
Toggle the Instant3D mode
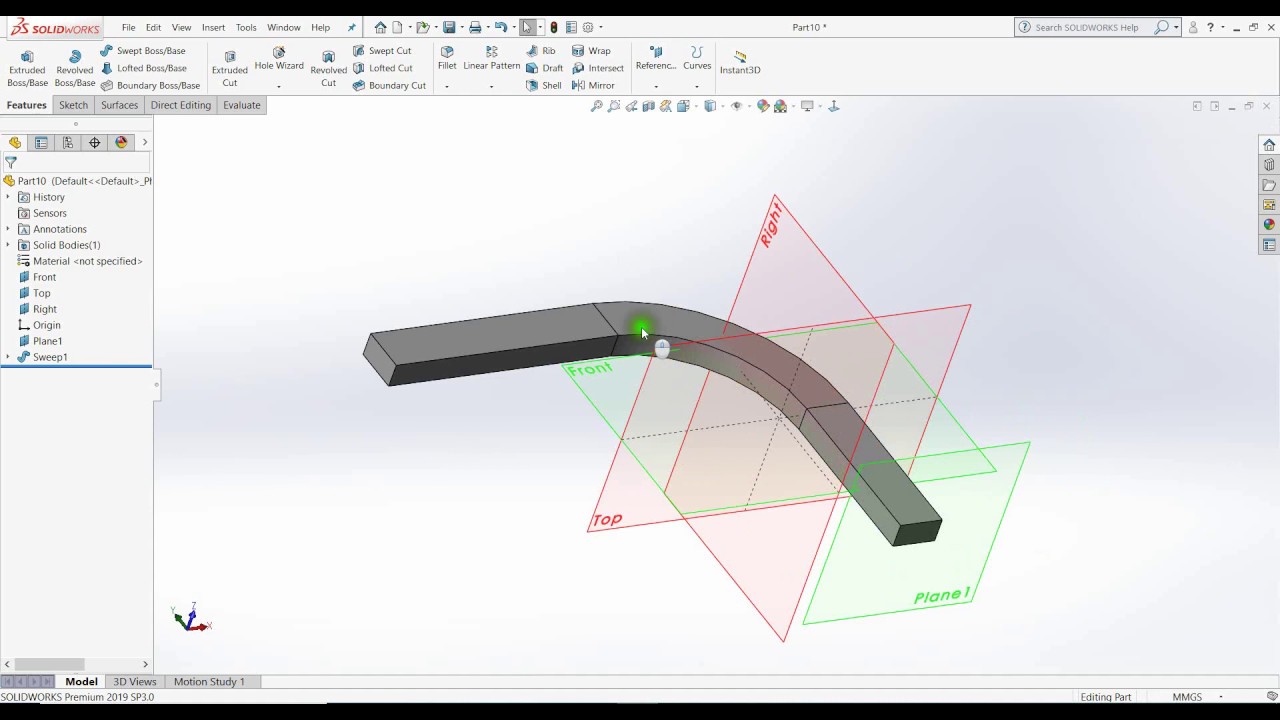coord(740,62)
